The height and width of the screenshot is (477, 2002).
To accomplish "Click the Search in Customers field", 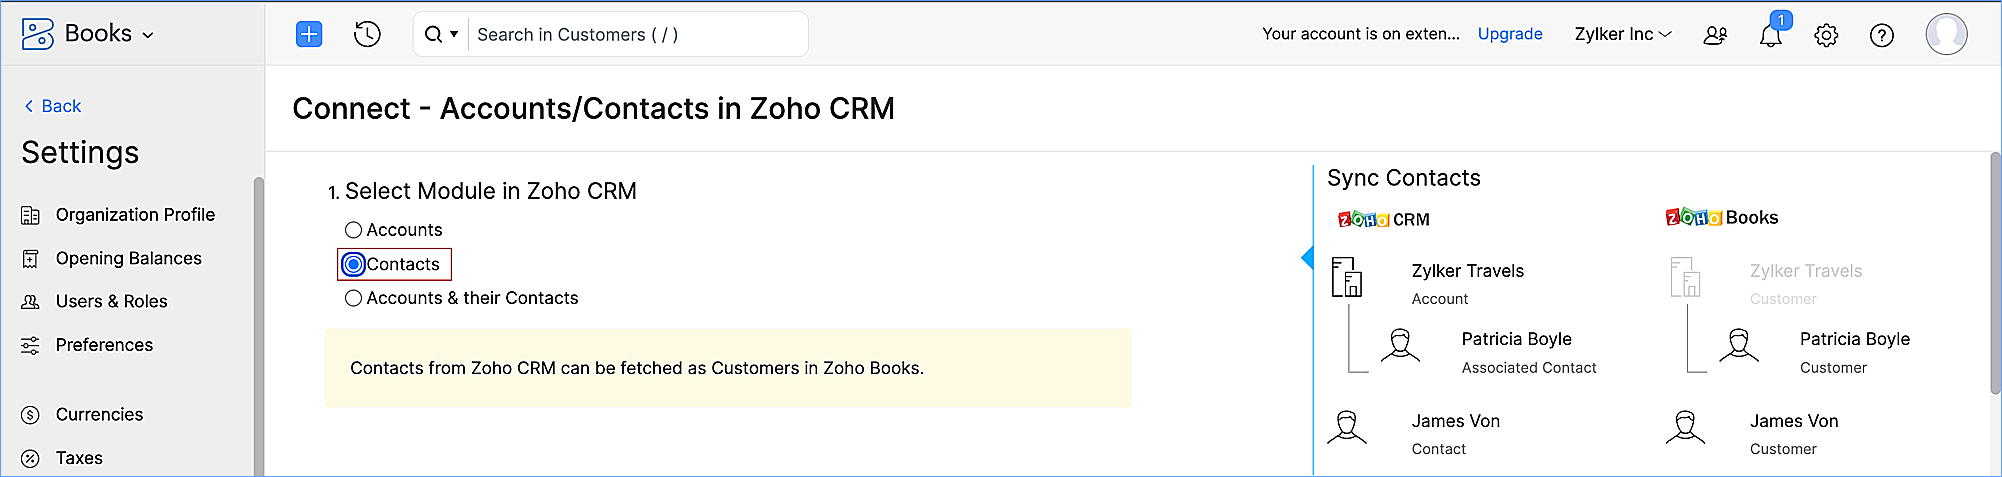I will (637, 35).
